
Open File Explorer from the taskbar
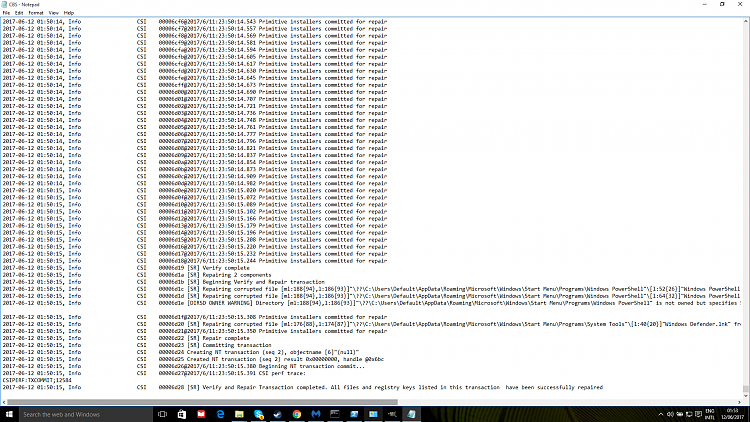point(239,414)
